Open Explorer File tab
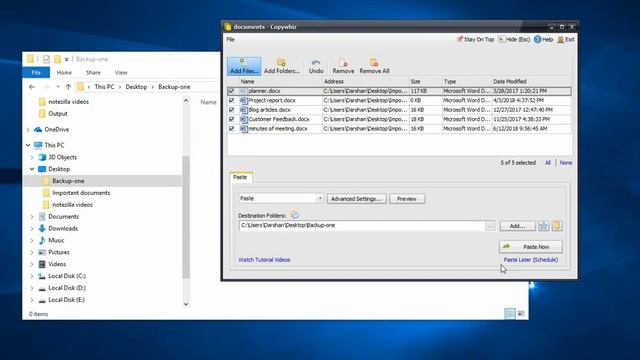Viewport: 640px width, 360px height. (x=36, y=73)
